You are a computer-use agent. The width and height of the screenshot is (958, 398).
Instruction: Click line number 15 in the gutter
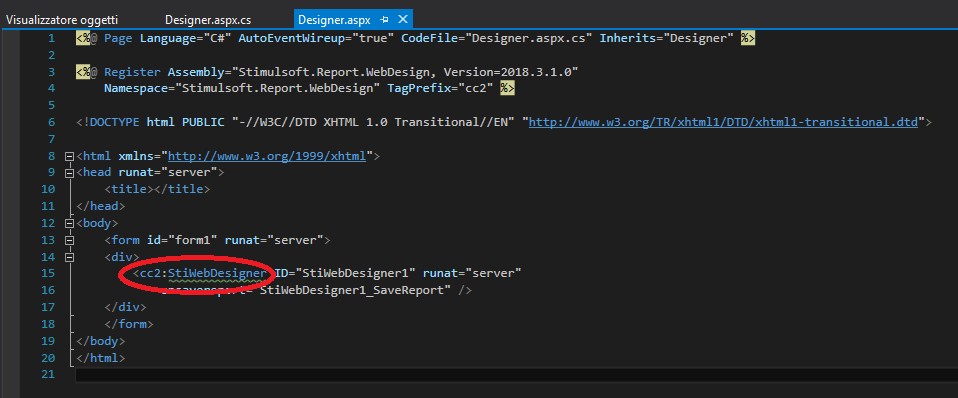tap(47, 273)
